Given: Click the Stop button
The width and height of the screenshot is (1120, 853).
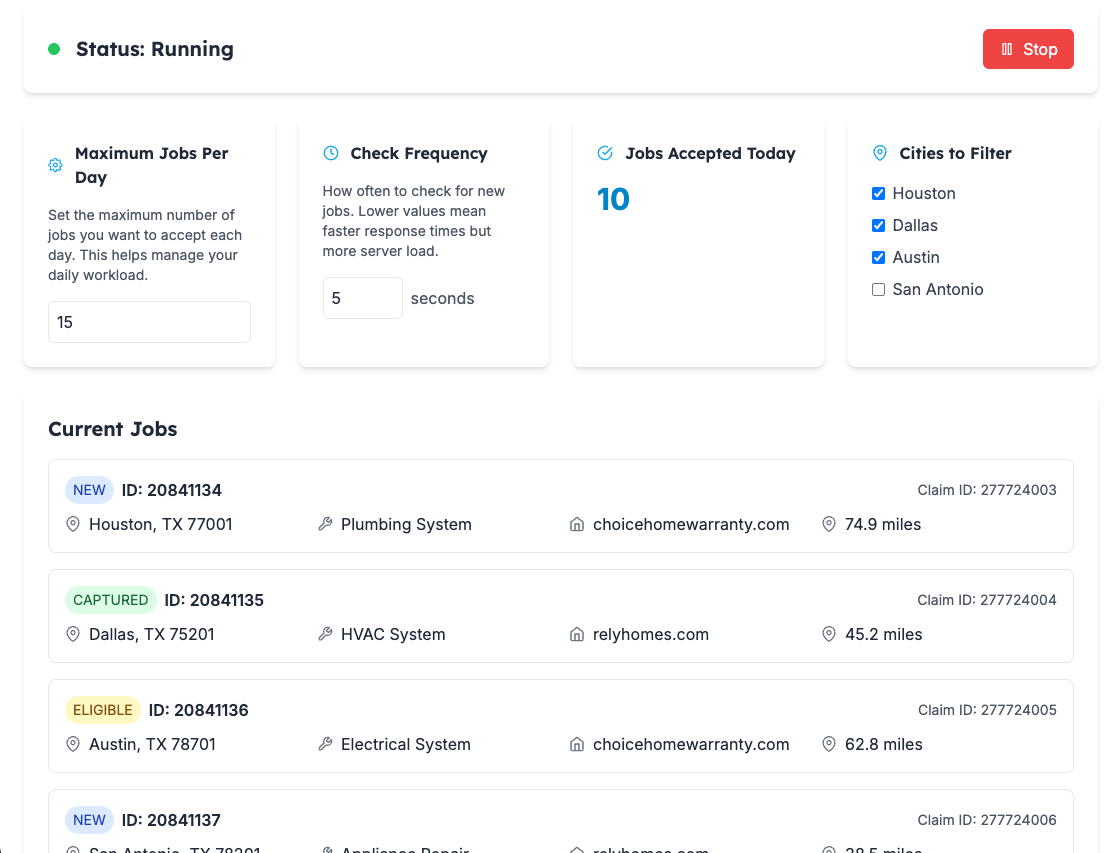Looking at the screenshot, I should point(1028,49).
